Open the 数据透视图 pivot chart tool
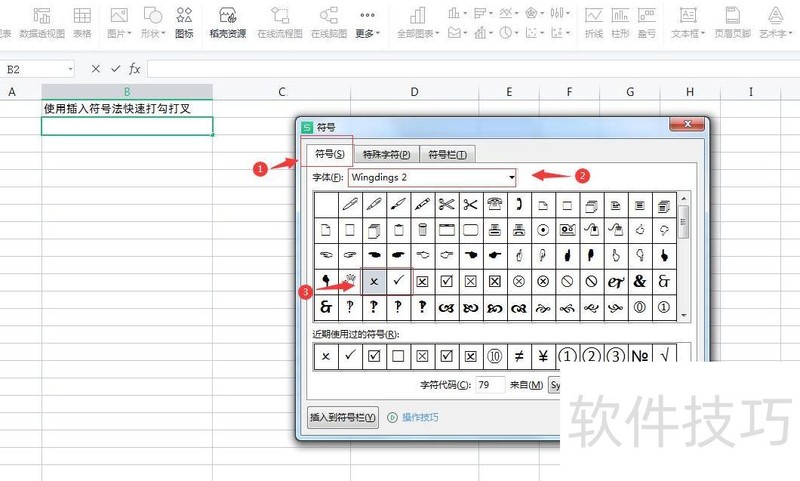The image size is (800, 481). tap(42, 23)
